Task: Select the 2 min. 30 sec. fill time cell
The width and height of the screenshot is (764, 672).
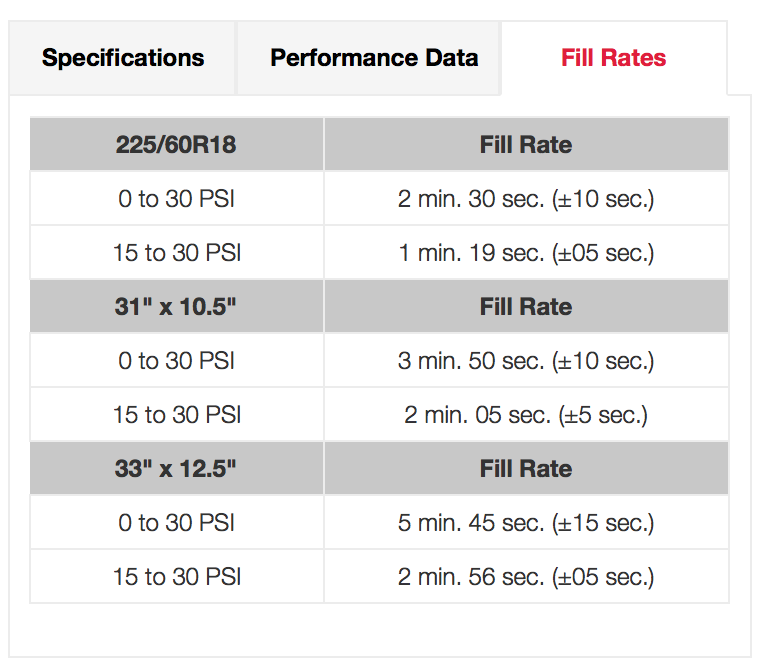Action: (x=526, y=199)
